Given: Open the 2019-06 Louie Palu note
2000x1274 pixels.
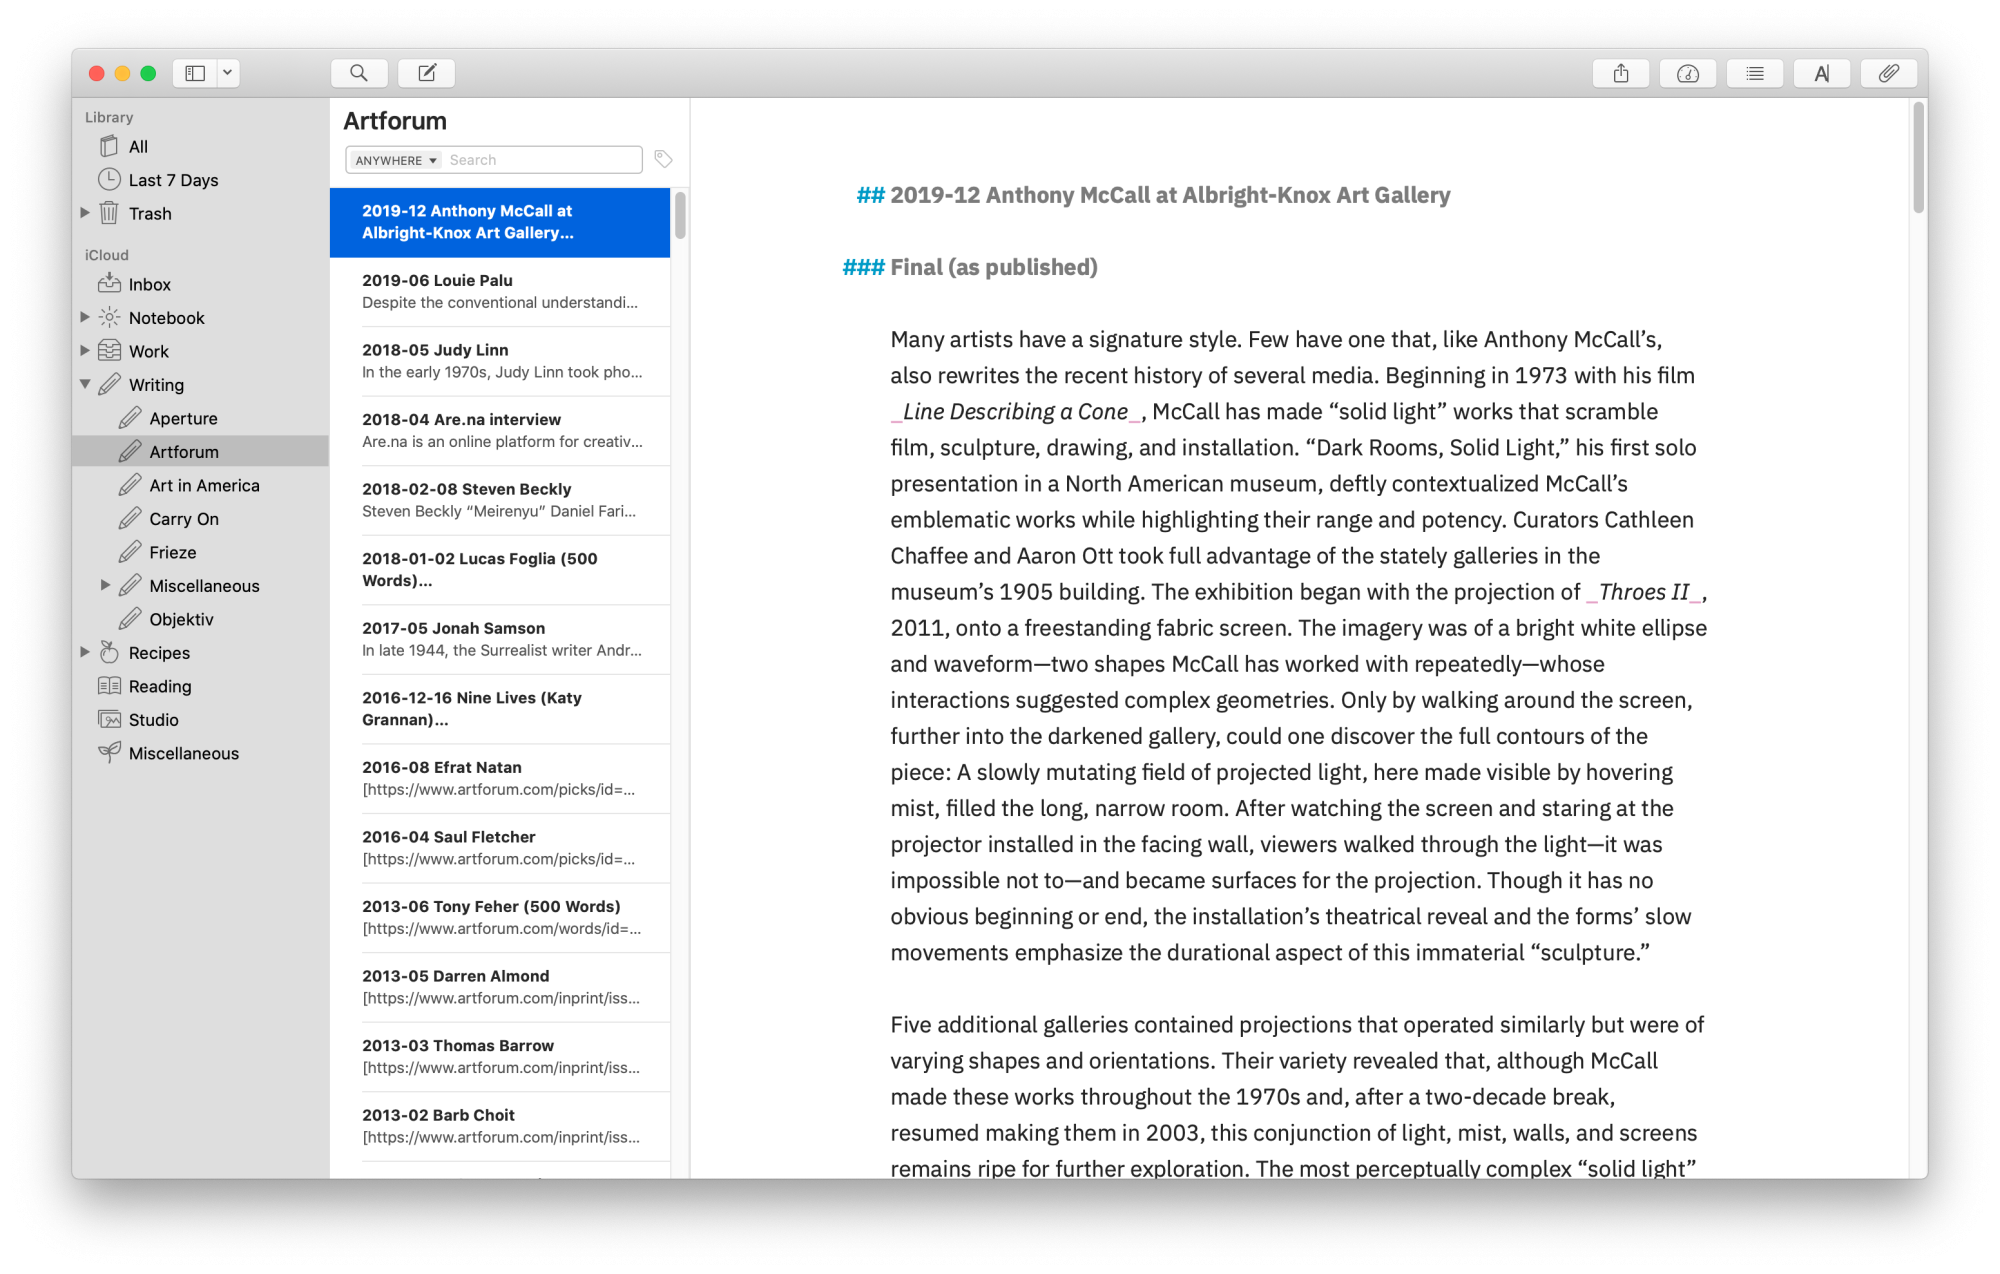Looking at the screenshot, I should [x=500, y=291].
